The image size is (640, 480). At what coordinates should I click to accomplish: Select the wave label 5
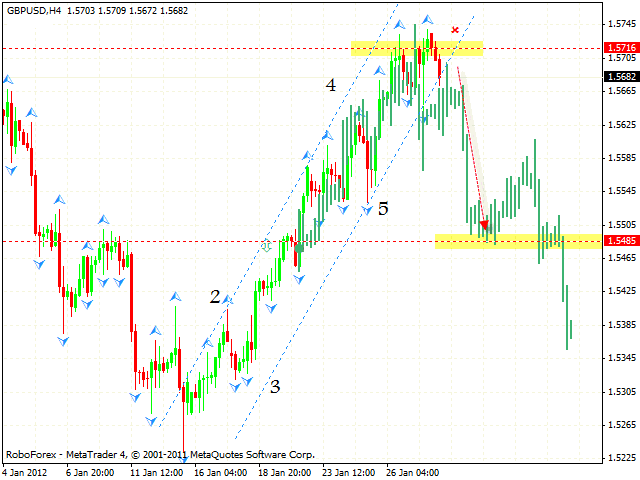tap(383, 208)
